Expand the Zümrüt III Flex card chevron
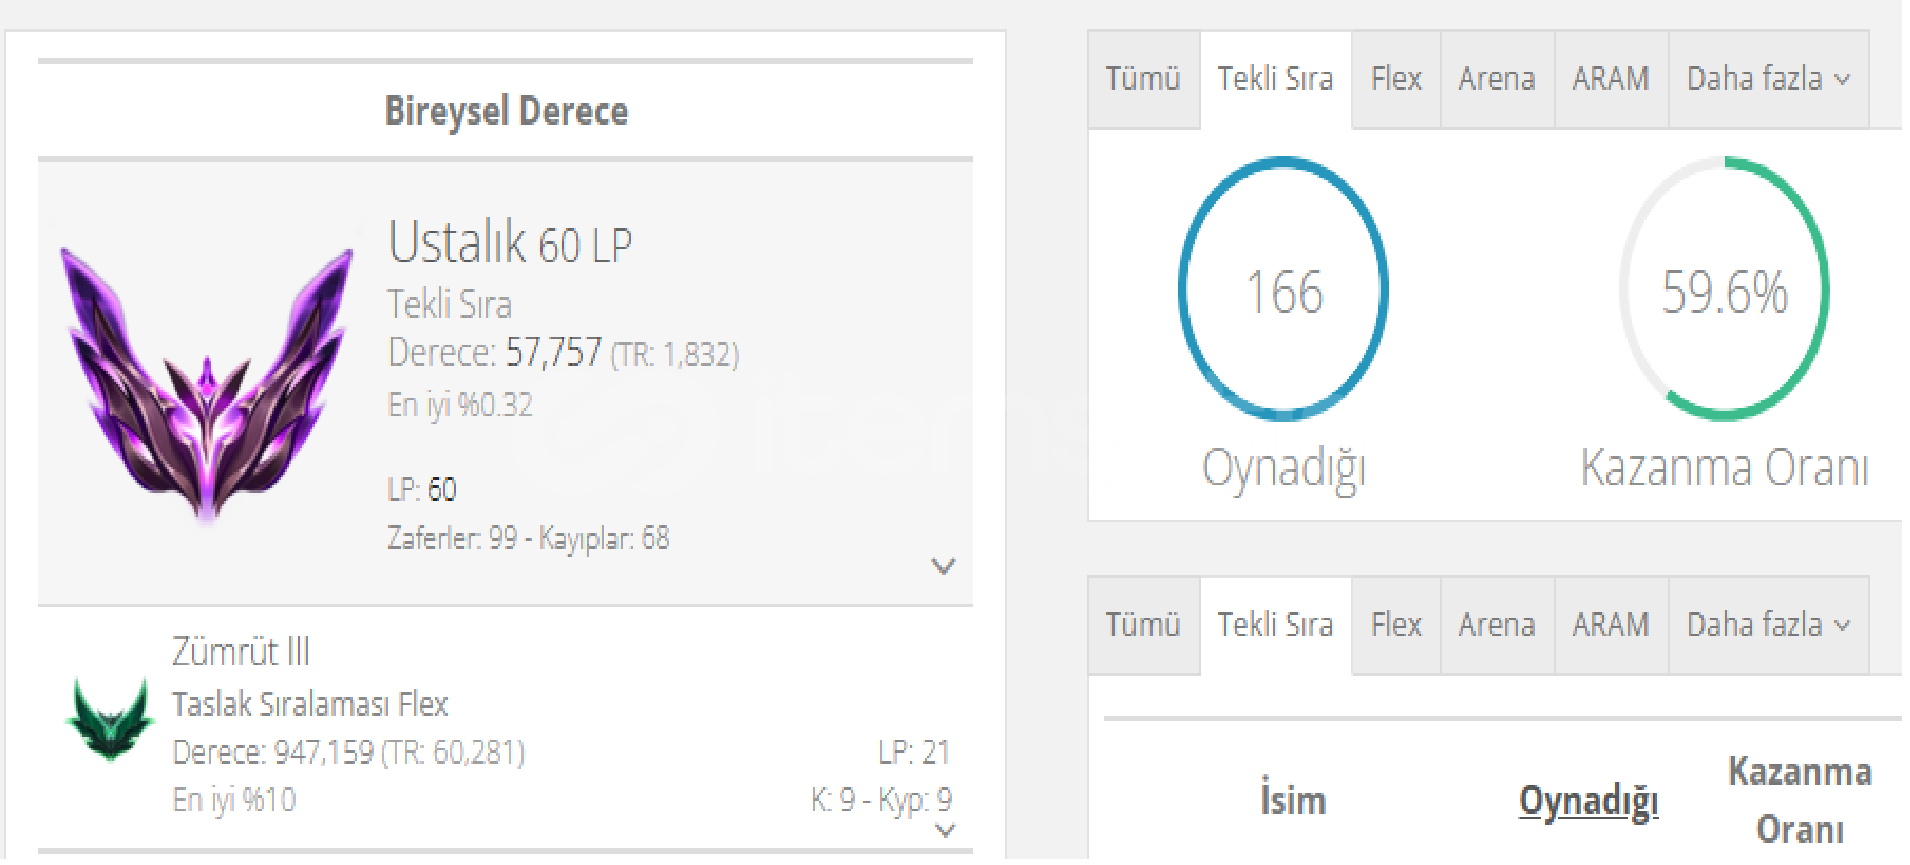 point(945,831)
